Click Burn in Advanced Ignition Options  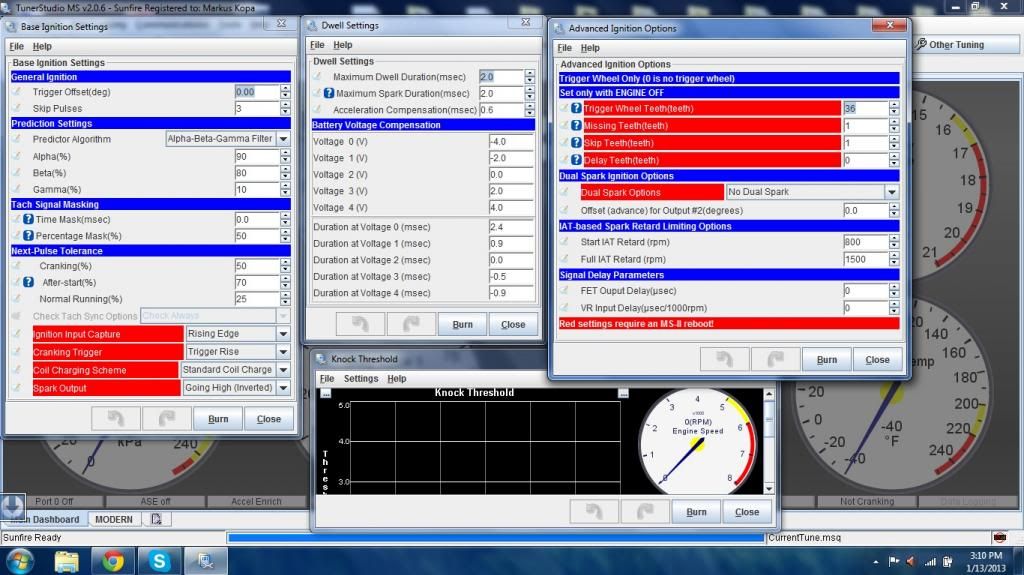(x=827, y=360)
